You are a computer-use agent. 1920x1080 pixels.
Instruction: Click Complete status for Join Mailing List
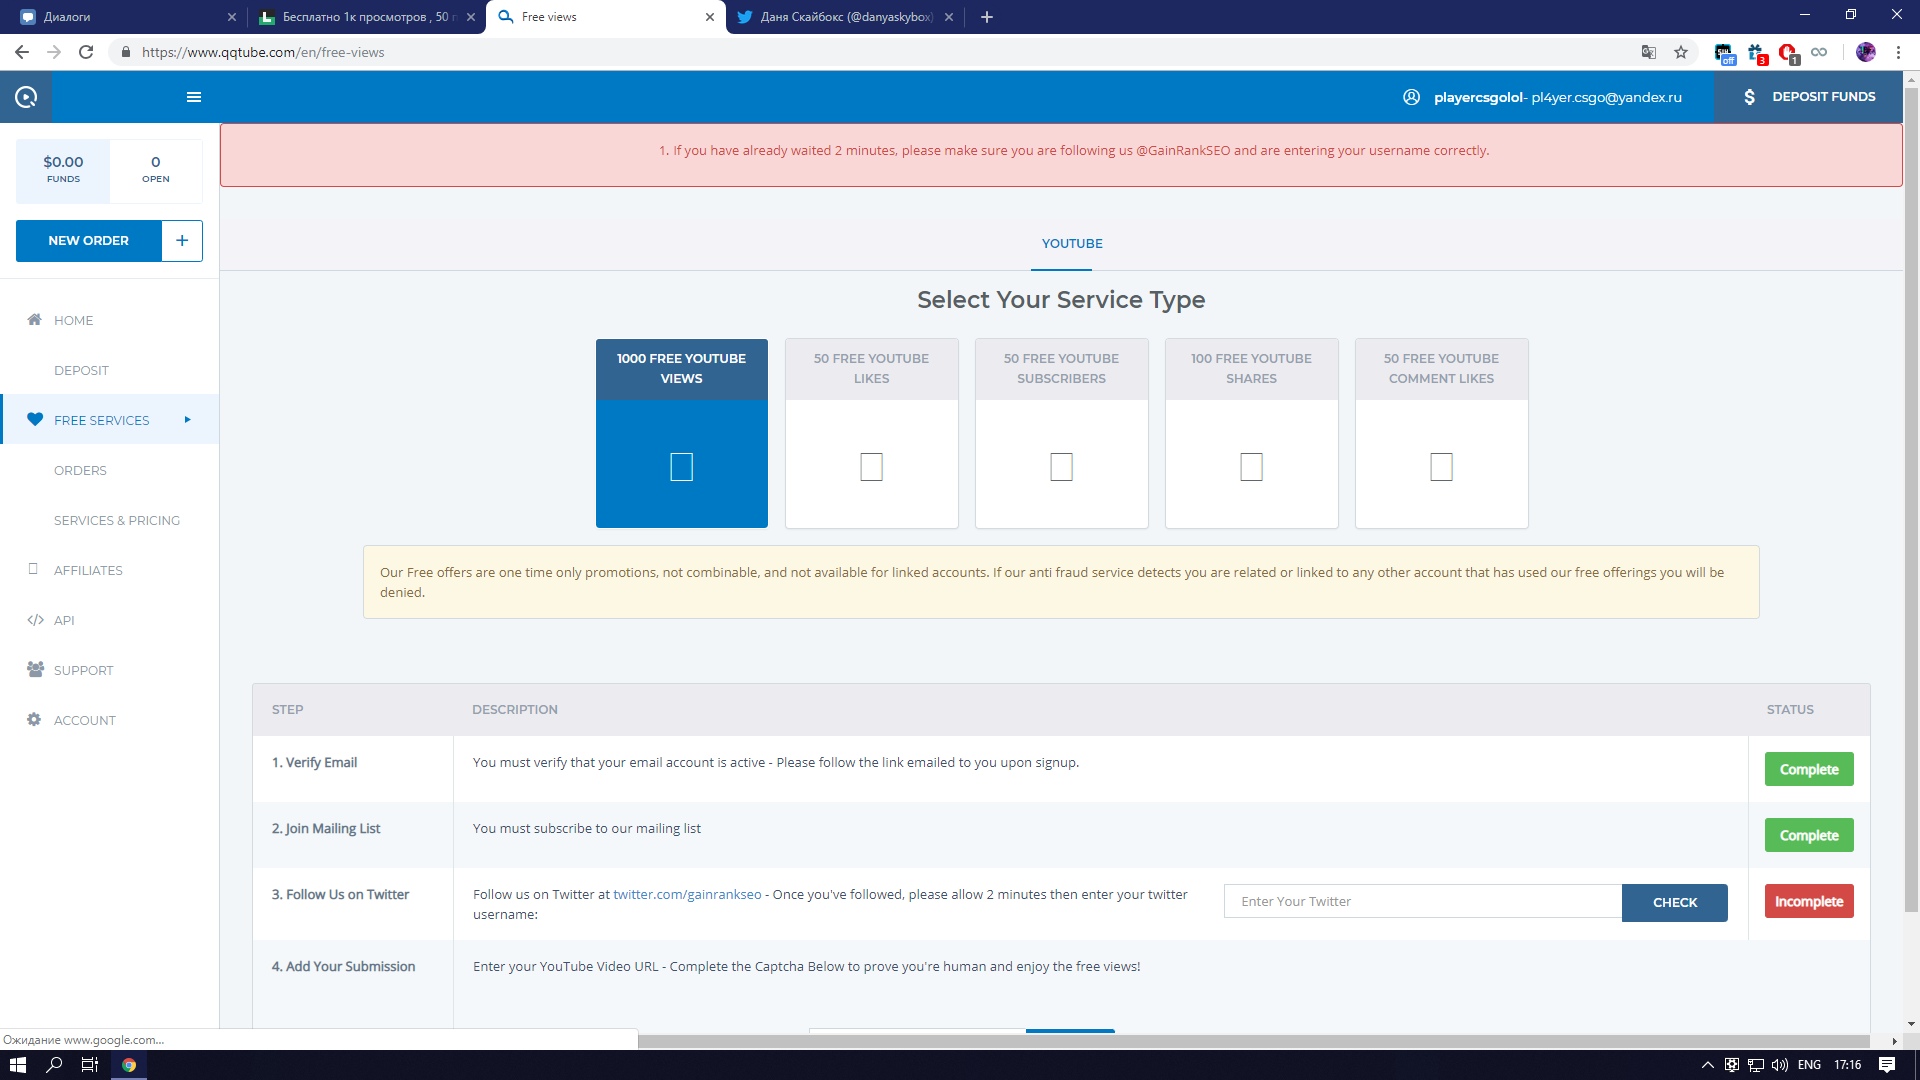pyautogui.click(x=1809, y=835)
